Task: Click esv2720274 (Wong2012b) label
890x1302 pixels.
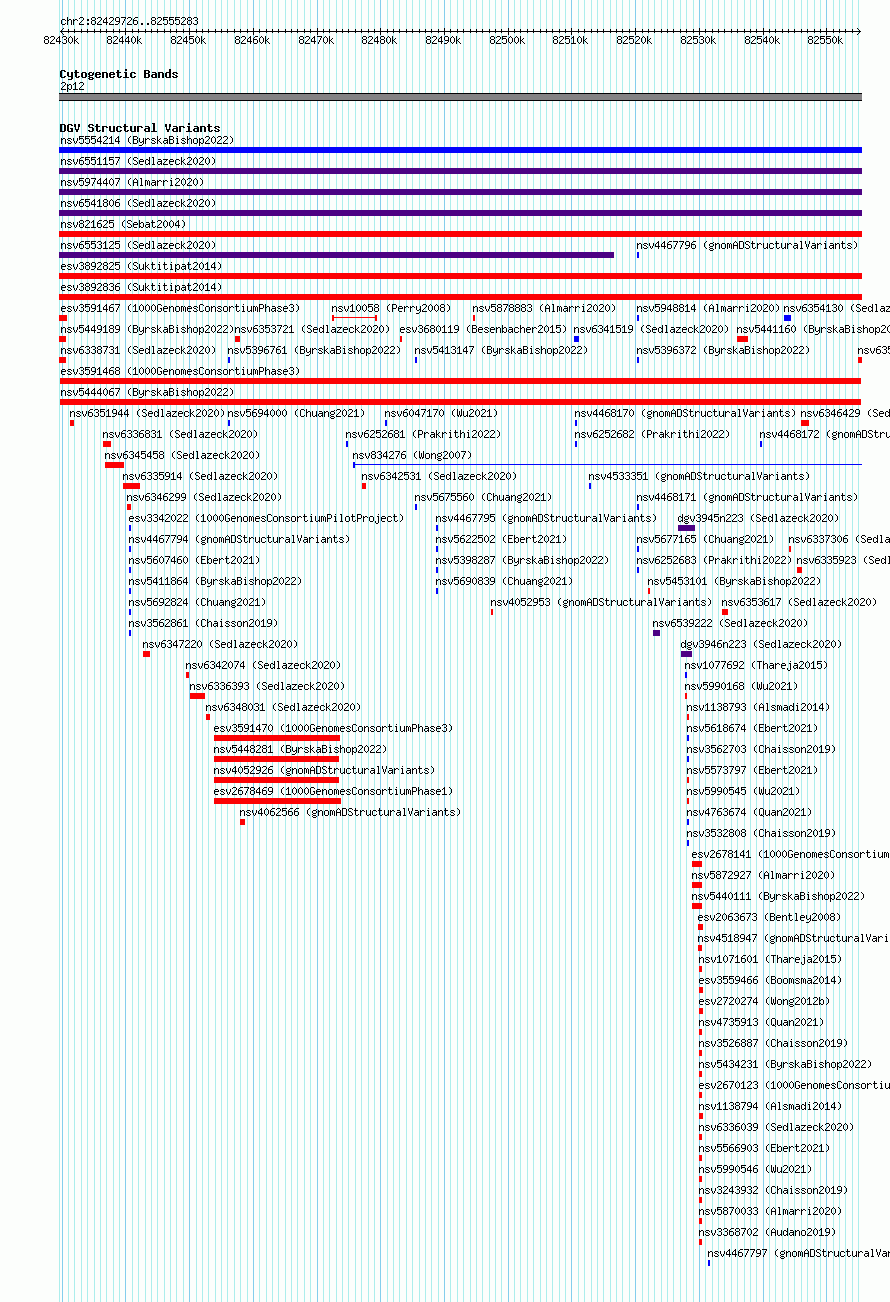Action: click(x=764, y=1002)
